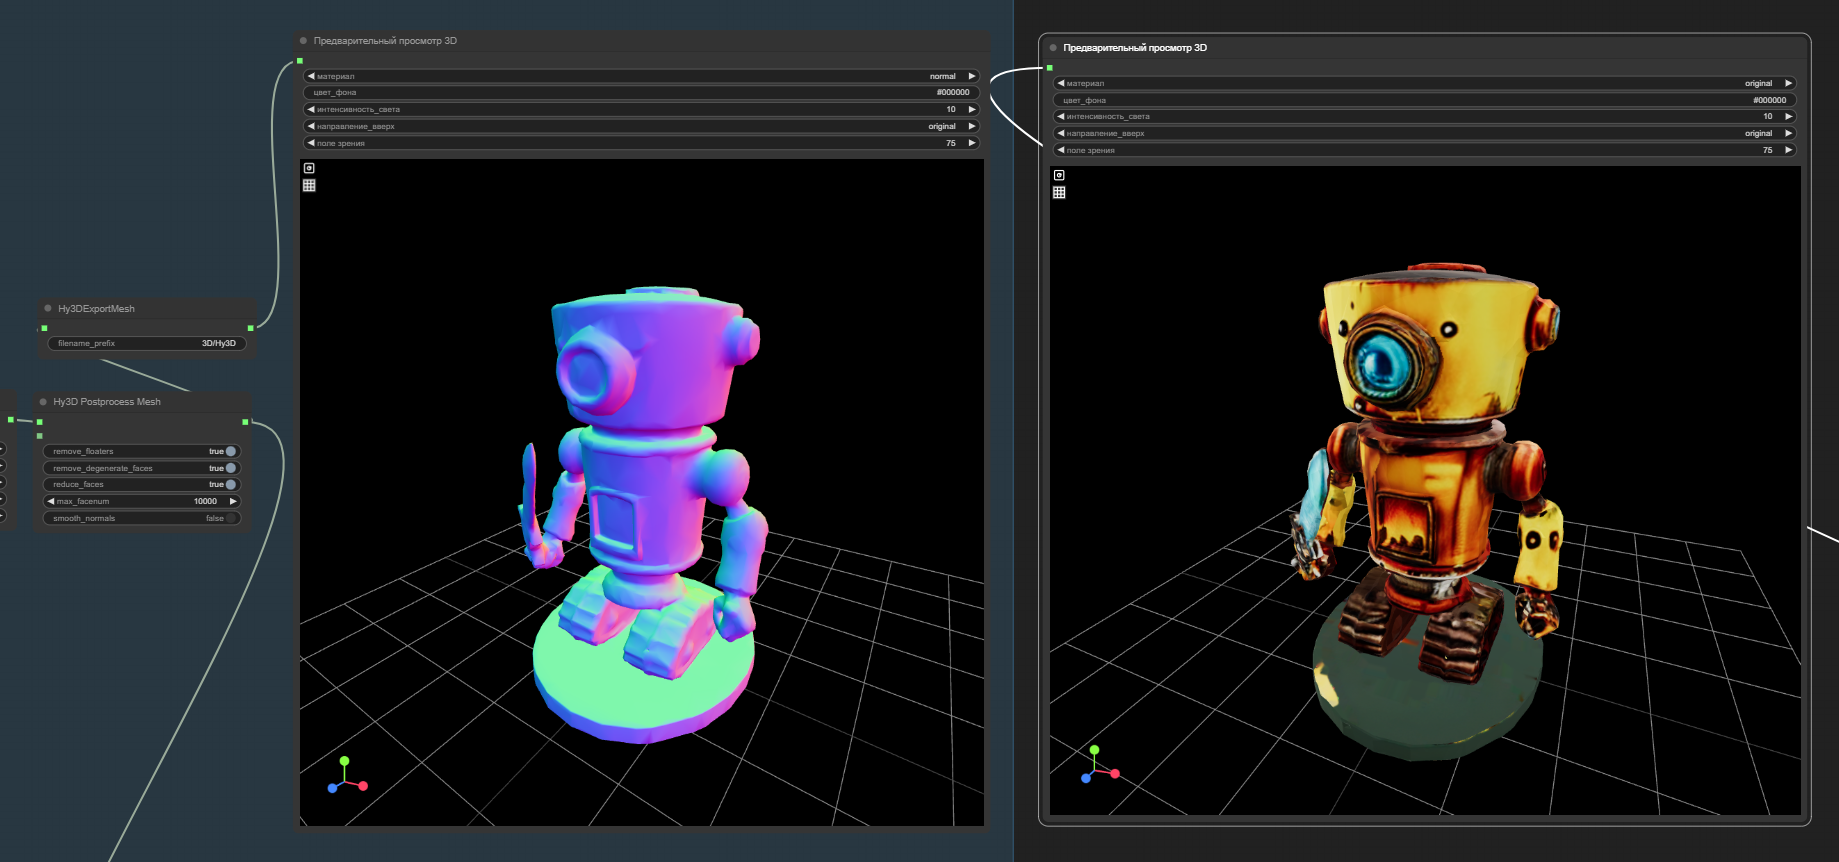This screenshot has height=862, width=1839.
Task: Toggle camera type icon in right 3D preview
Action: pyautogui.click(x=1059, y=175)
